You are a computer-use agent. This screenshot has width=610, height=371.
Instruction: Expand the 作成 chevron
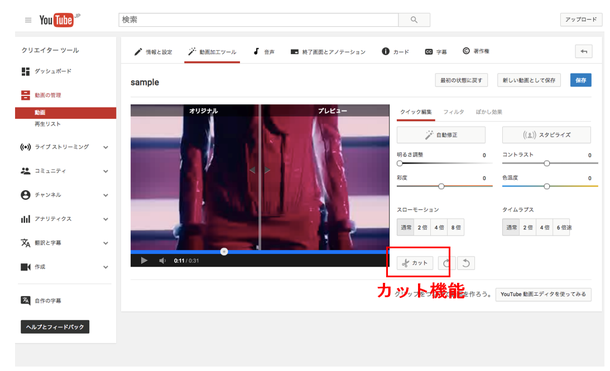(105, 267)
